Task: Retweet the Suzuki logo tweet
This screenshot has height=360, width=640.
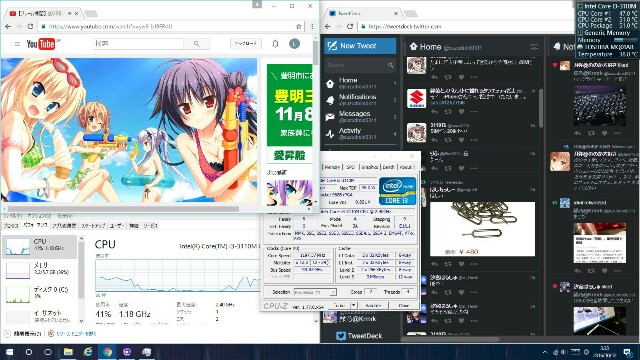Action: click(x=448, y=111)
